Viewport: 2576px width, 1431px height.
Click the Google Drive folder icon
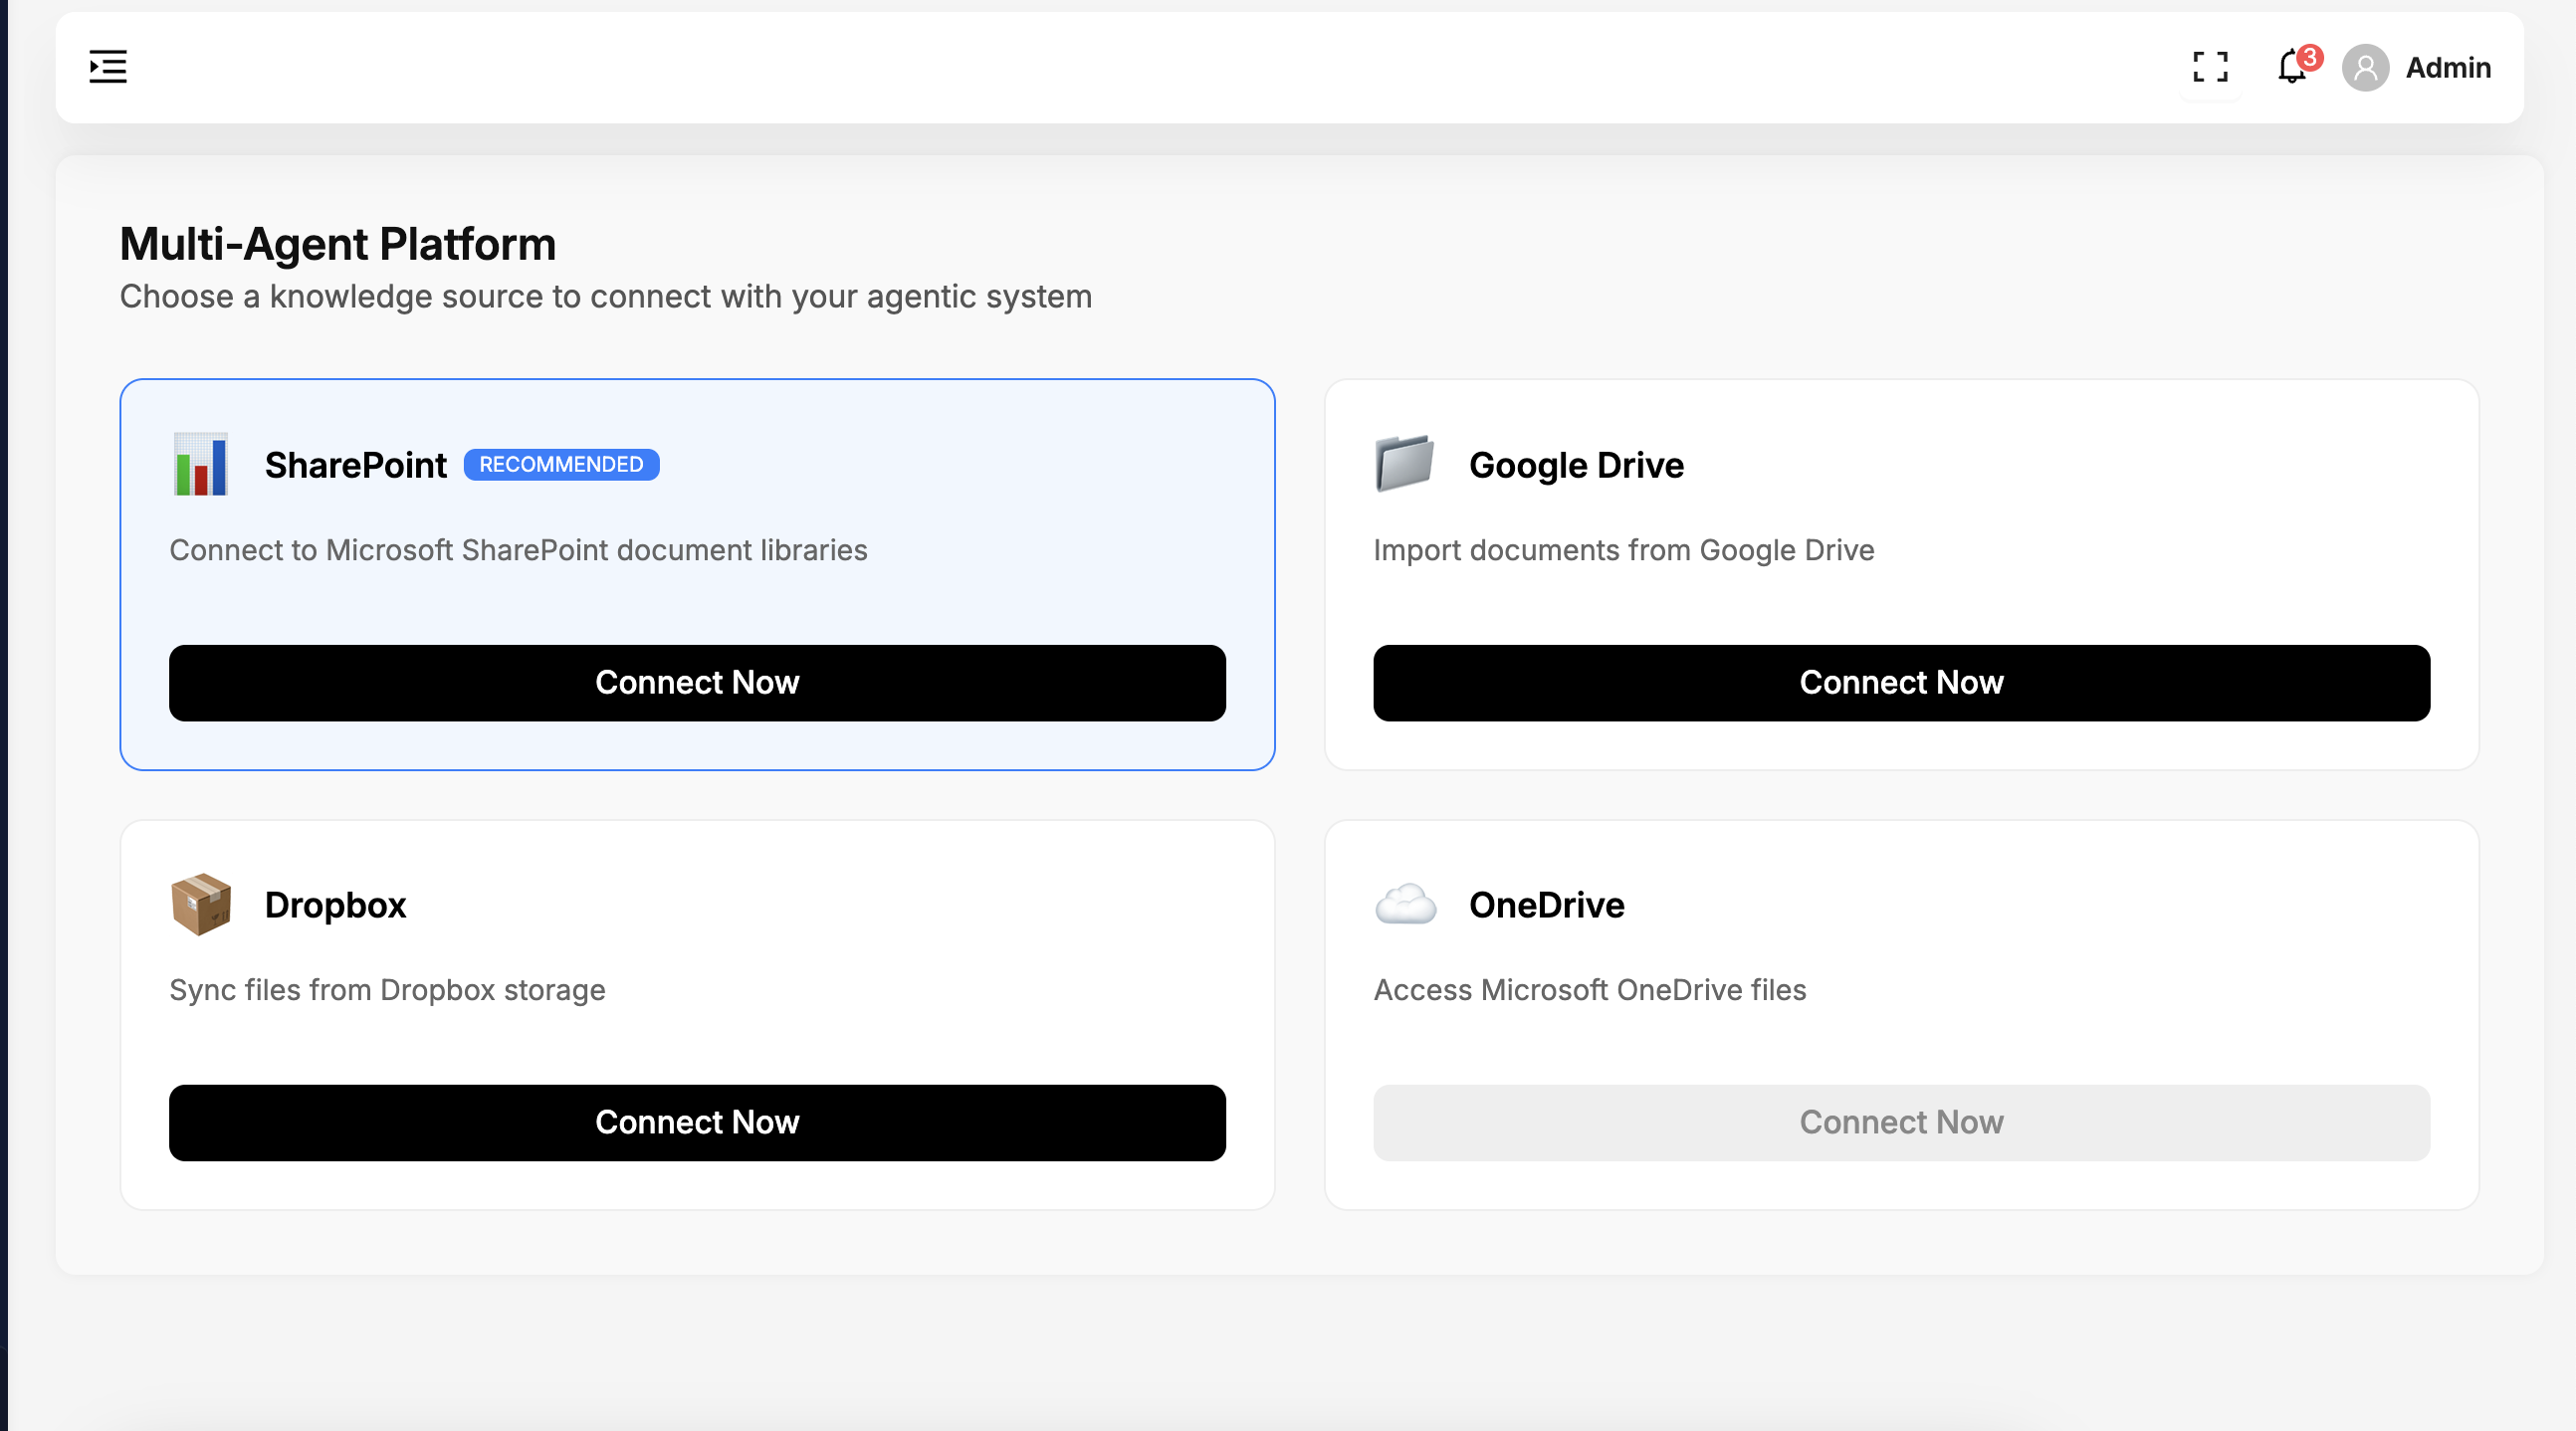click(x=1405, y=464)
